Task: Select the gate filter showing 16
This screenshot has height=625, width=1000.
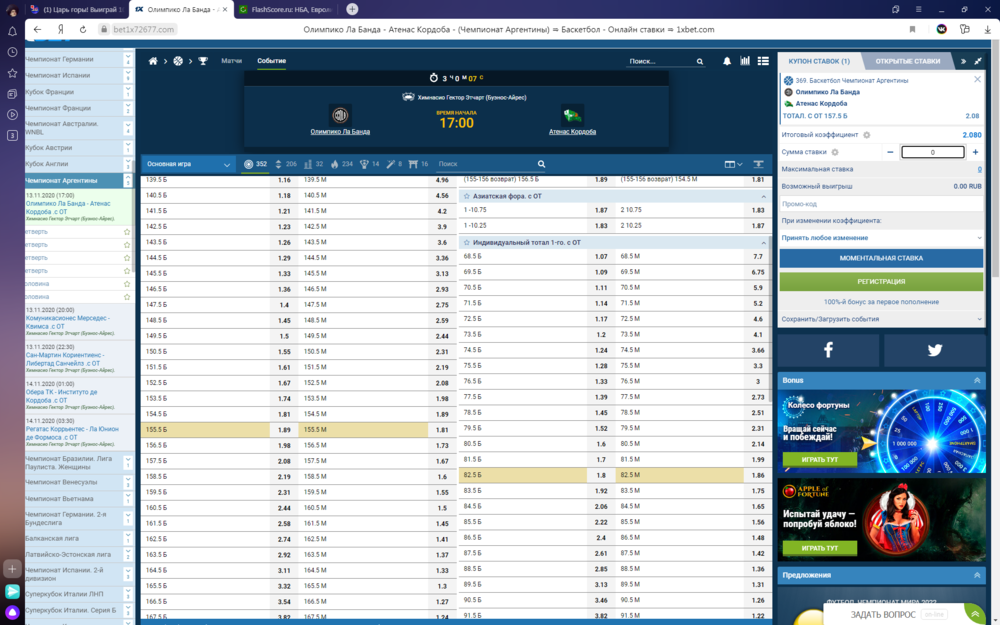Action: coord(418,164)
